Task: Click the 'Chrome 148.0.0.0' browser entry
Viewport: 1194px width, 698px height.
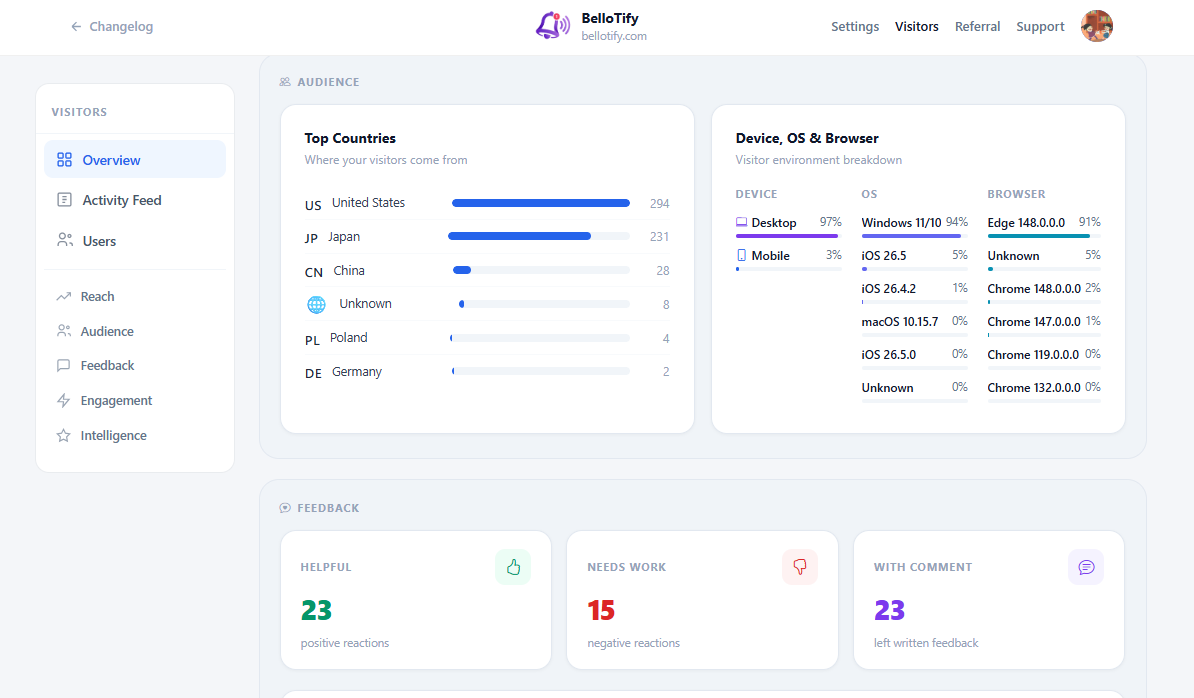Action: tap(1034, 288)
